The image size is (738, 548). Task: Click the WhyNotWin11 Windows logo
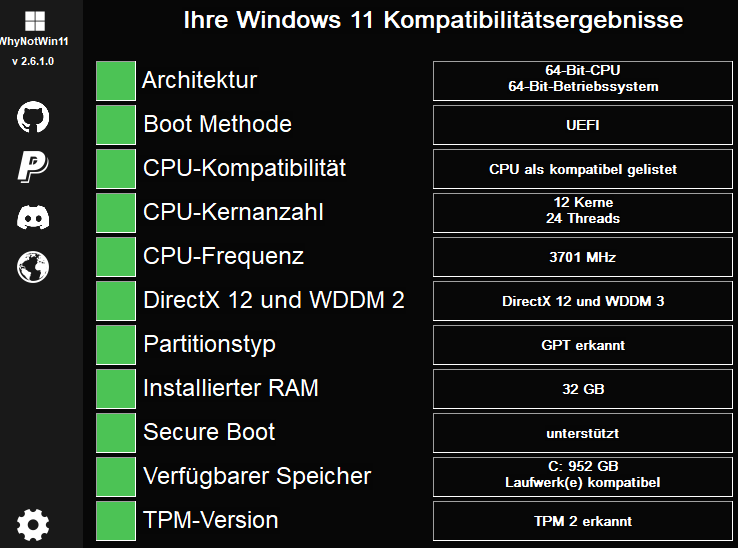point(34,21)
